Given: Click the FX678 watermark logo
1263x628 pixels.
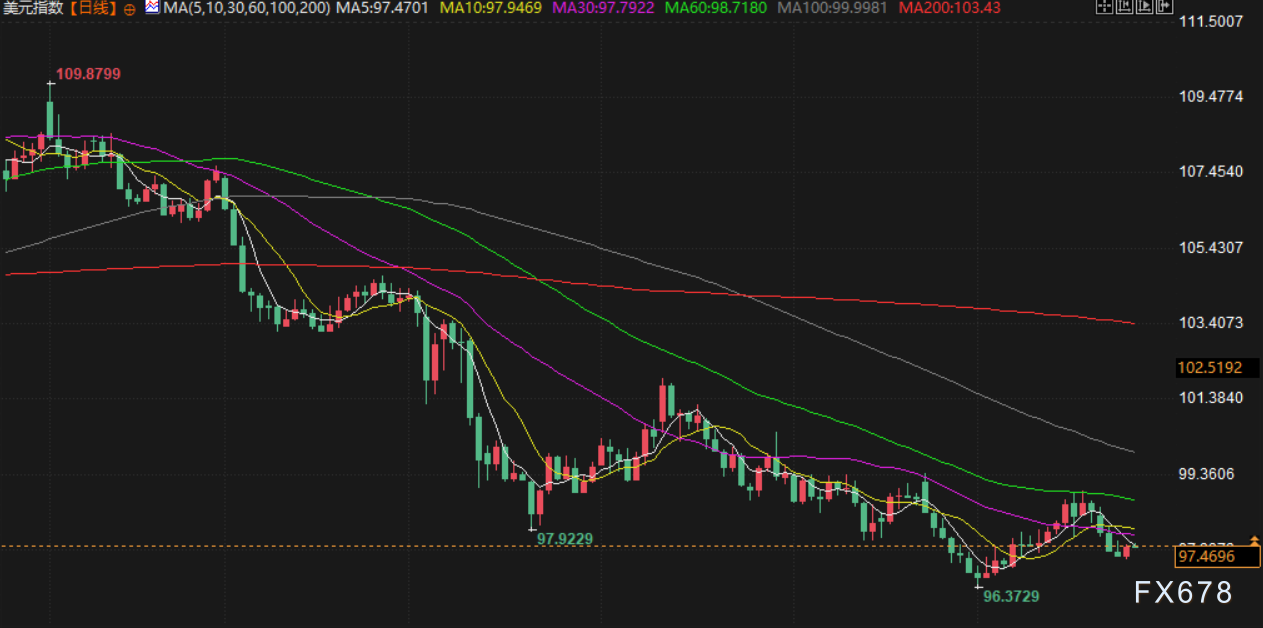Looking at the screenshot, I should (1183, 593).
